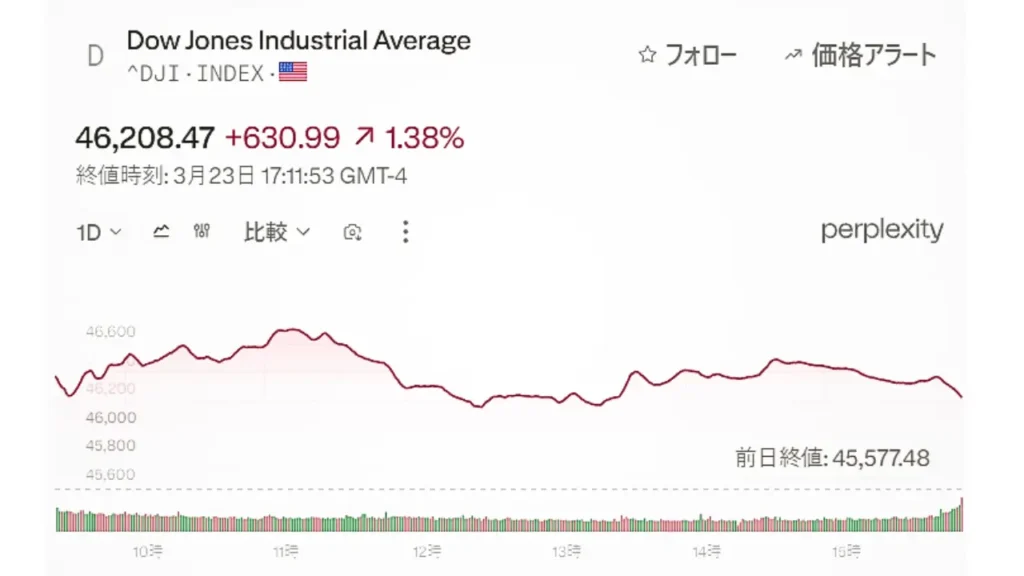Expand the 1D time range dropdown
The height and width of the screenshot is (576, 1024).
(x=99, y=232)
